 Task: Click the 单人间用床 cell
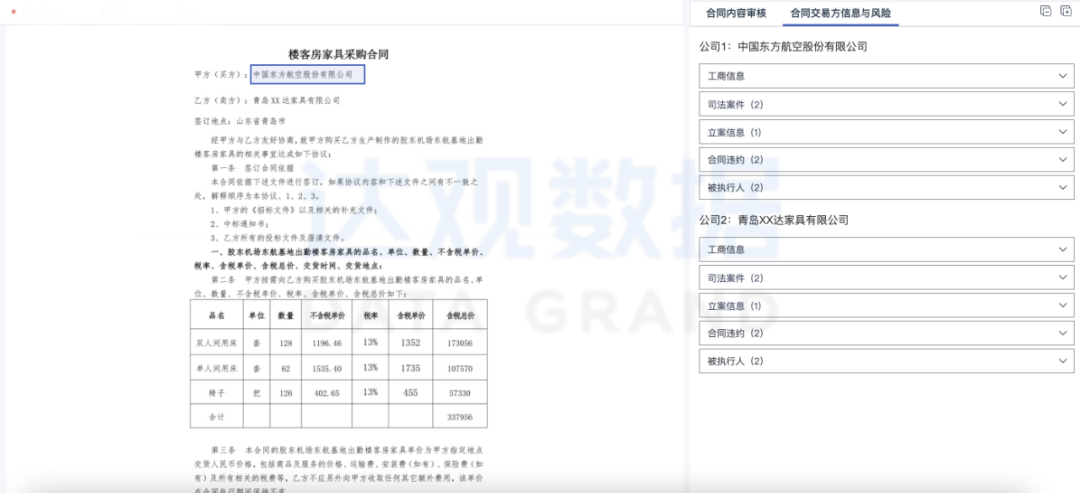point(216,368)
